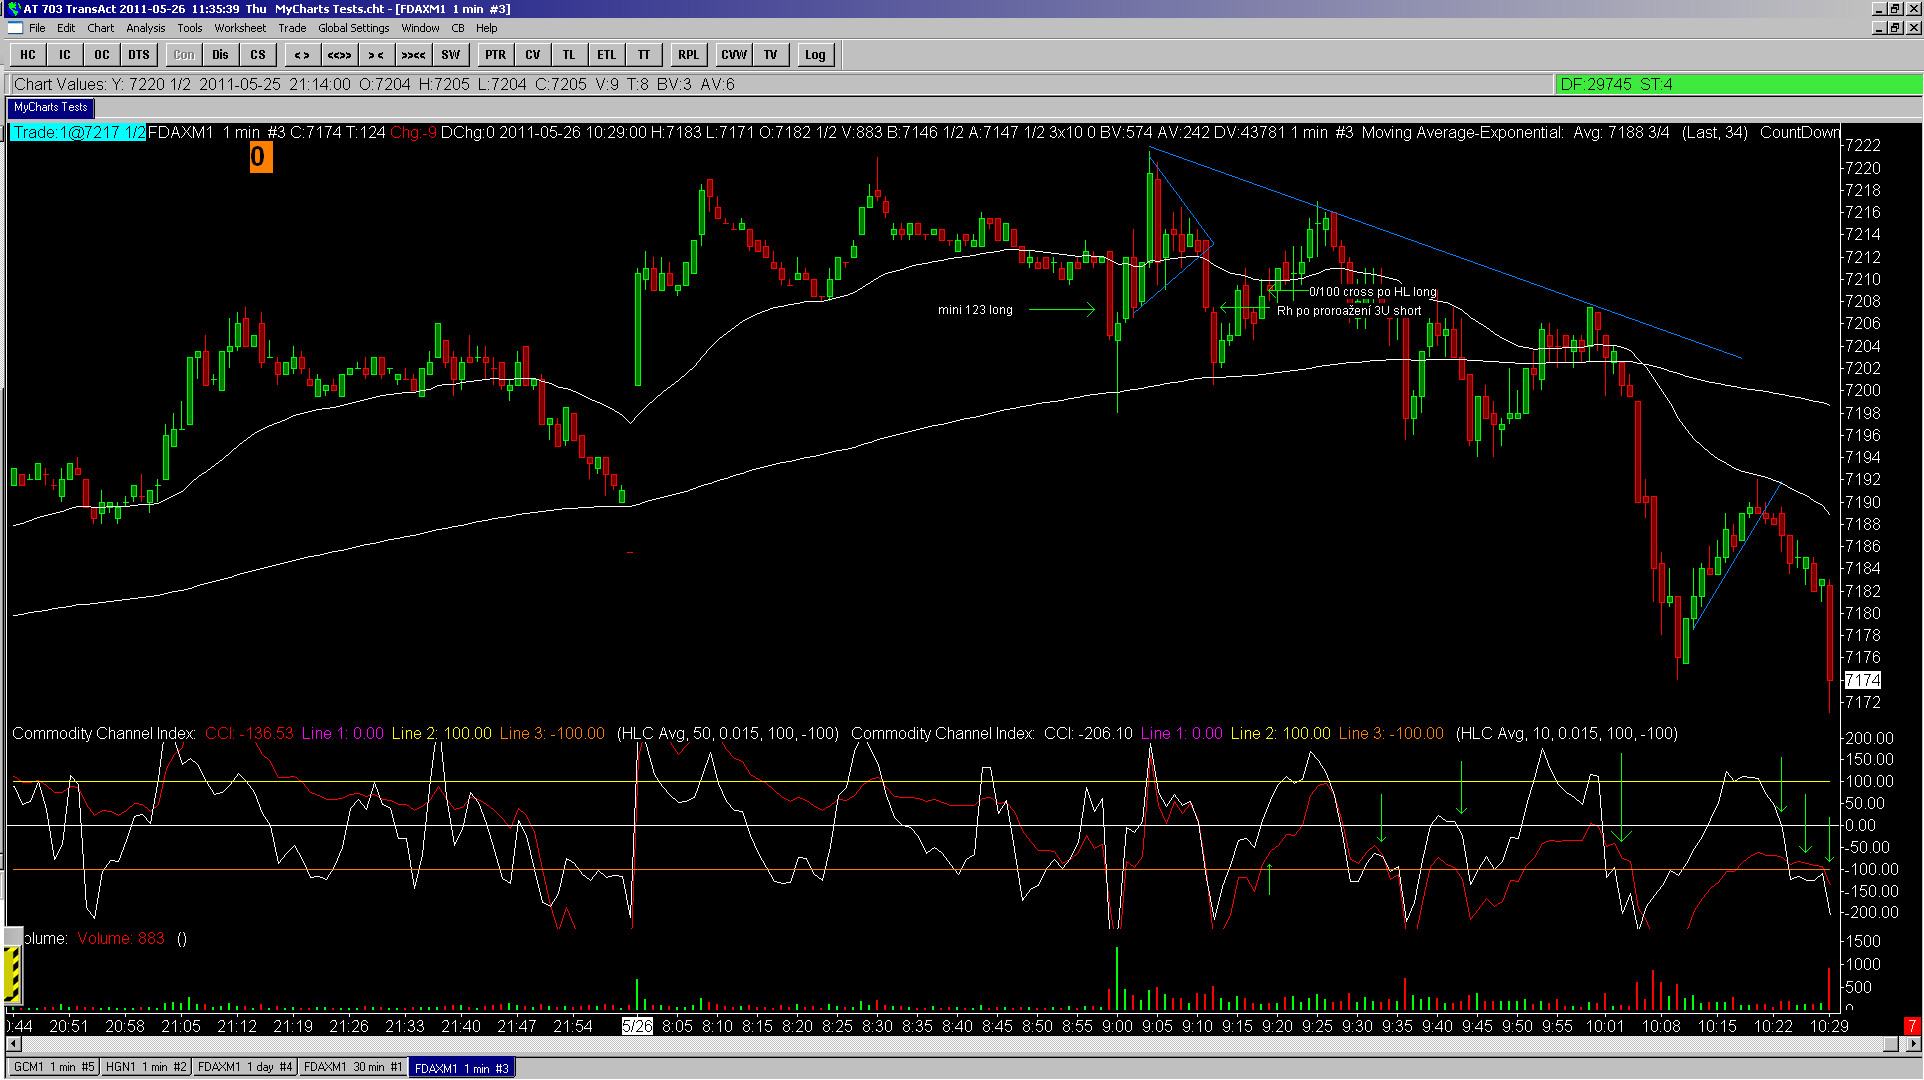Open the Trade menu dropdown

[292, 28]
